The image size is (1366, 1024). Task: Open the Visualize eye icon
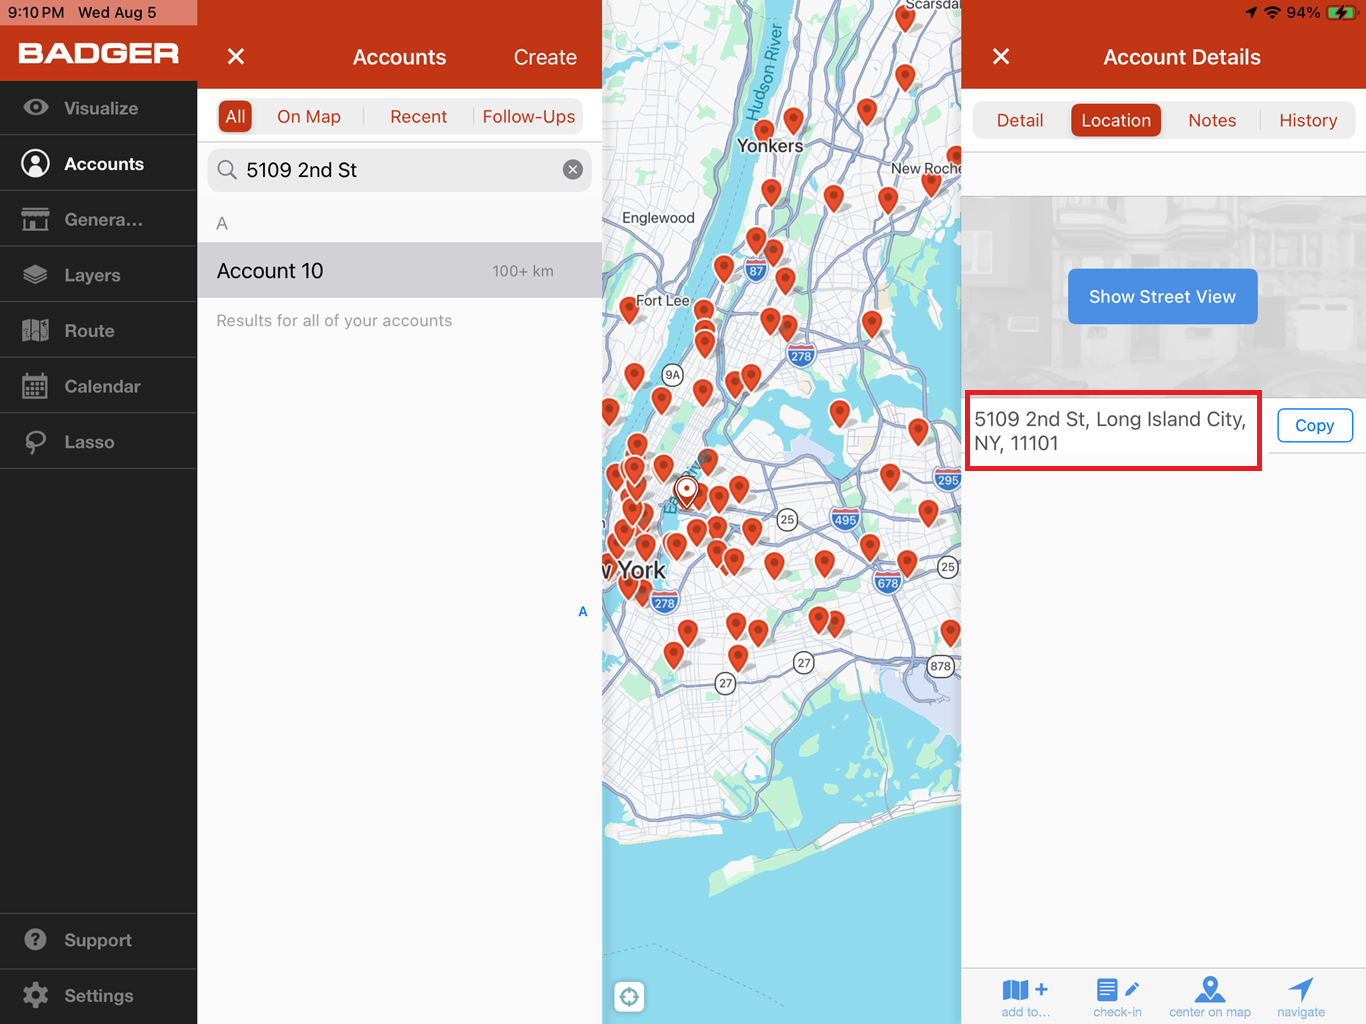click(x=36, y=108)
